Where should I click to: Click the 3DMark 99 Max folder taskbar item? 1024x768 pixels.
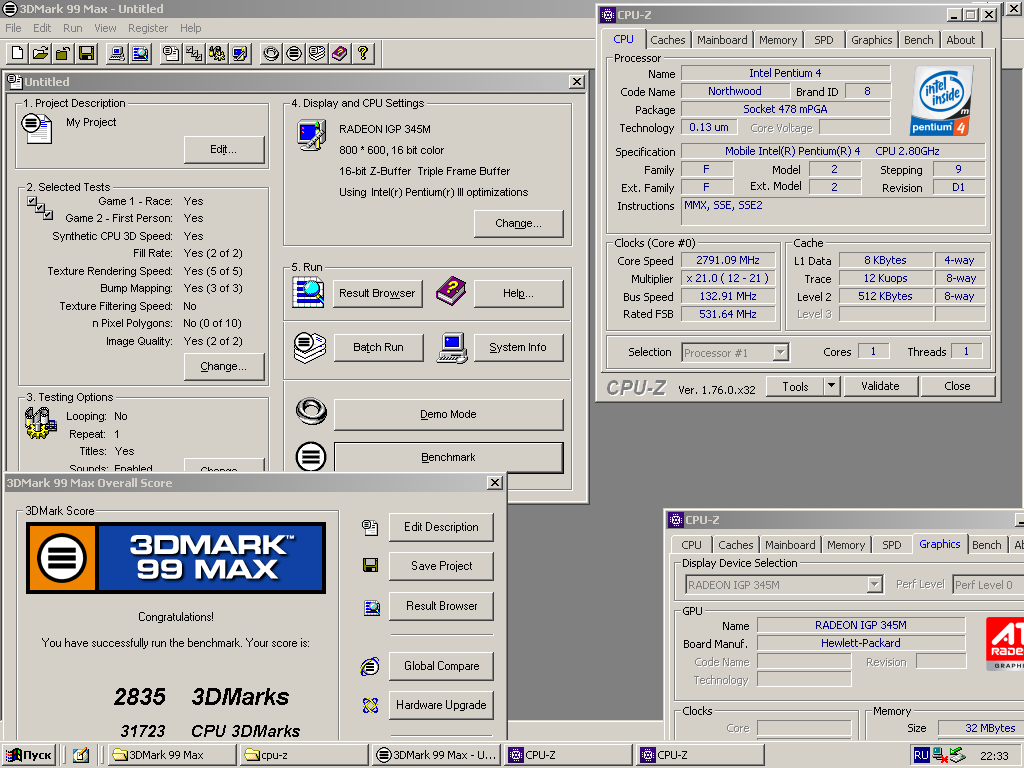point(172,755)
